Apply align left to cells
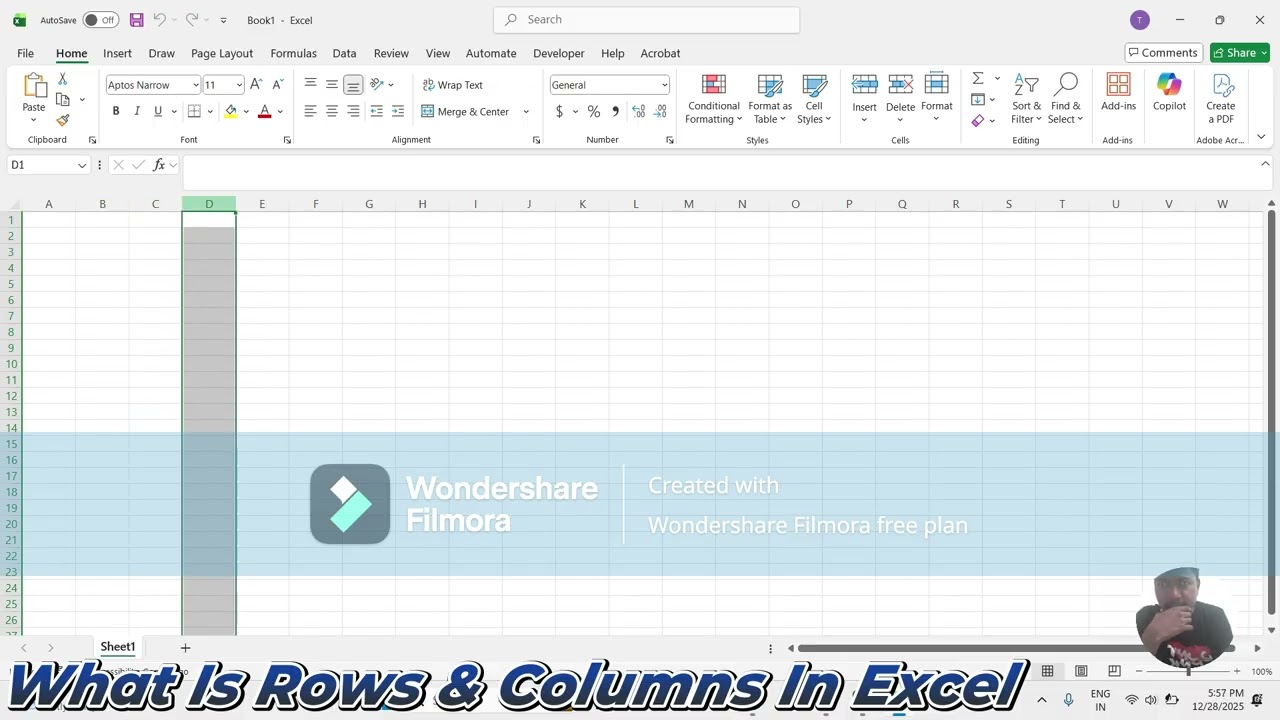This screenshot has width=1280, height=720. tap(311, 111)
